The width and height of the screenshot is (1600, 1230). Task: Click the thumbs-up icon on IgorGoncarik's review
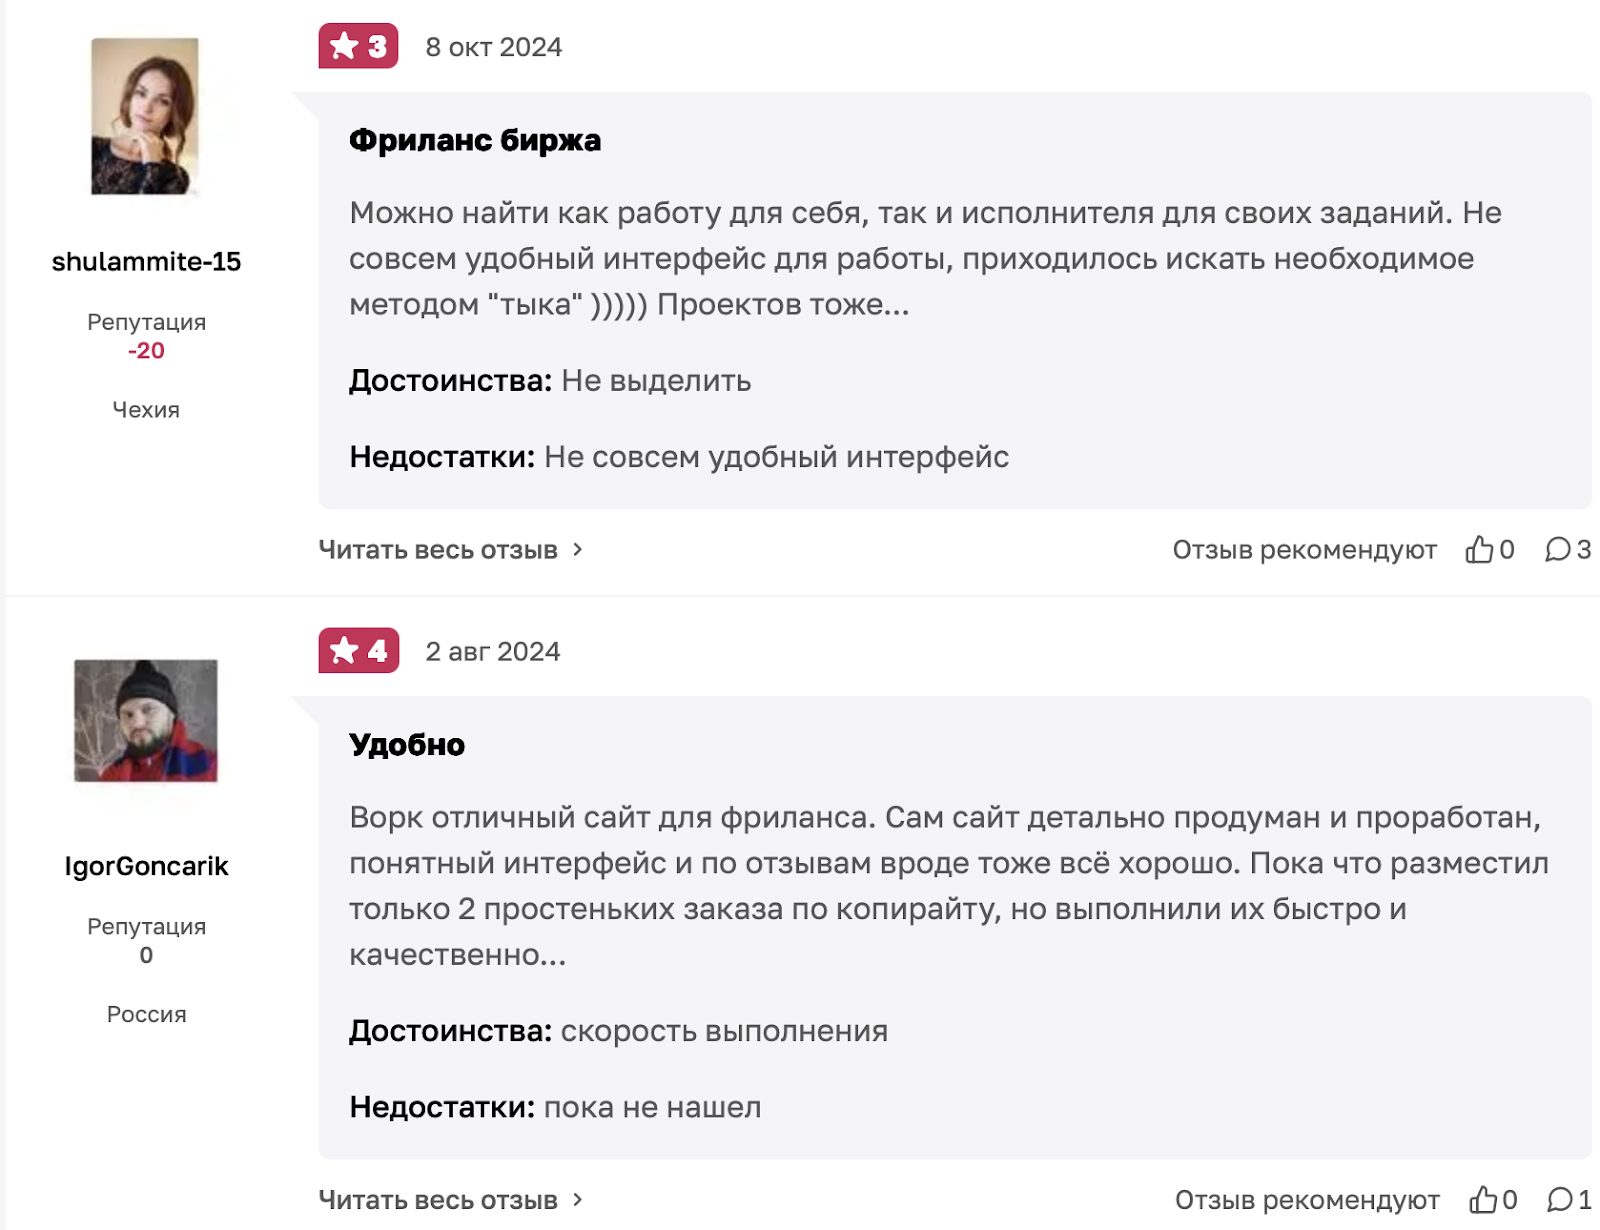pos(1484,1197)
